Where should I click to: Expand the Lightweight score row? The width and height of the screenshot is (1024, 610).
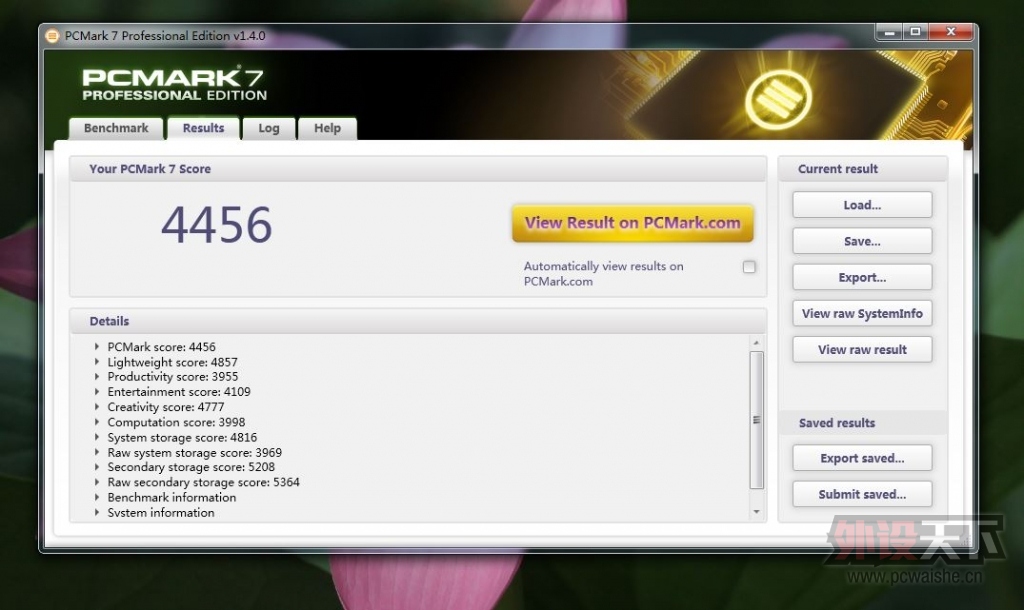pyautogui.click(x=97, y=362)
